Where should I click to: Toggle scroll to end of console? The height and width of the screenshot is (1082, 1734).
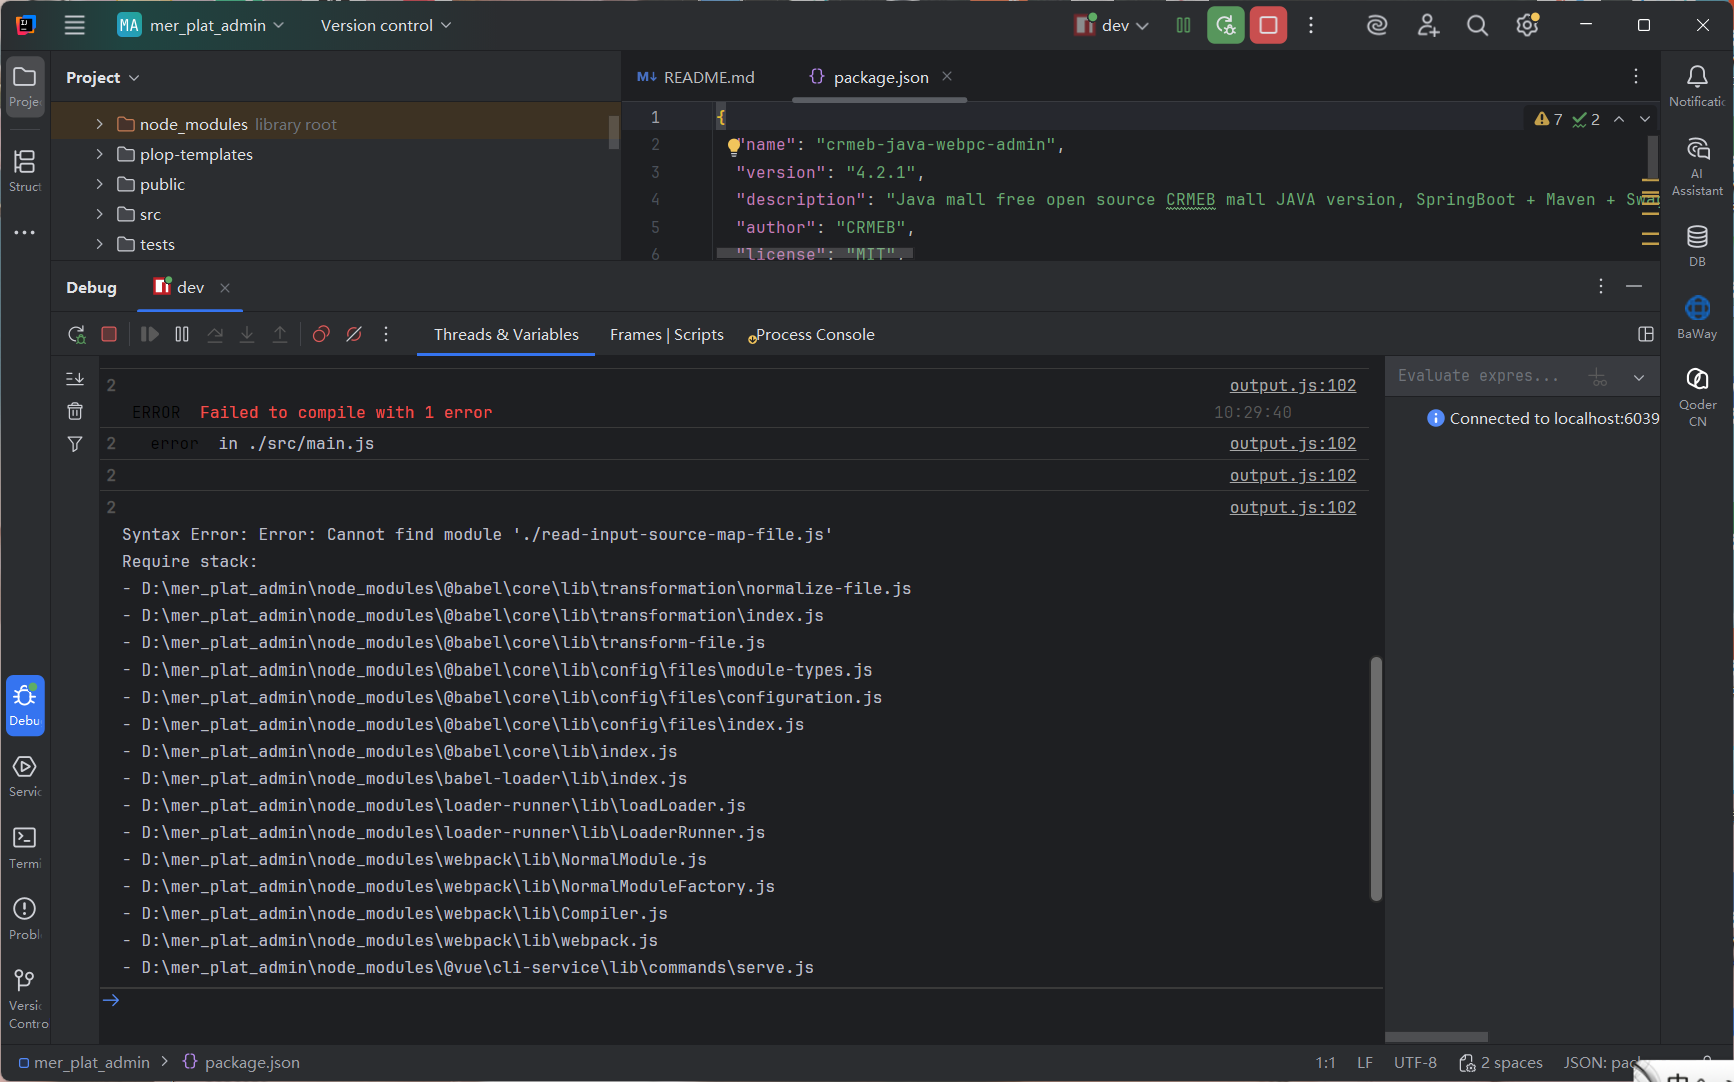(75, 379)
